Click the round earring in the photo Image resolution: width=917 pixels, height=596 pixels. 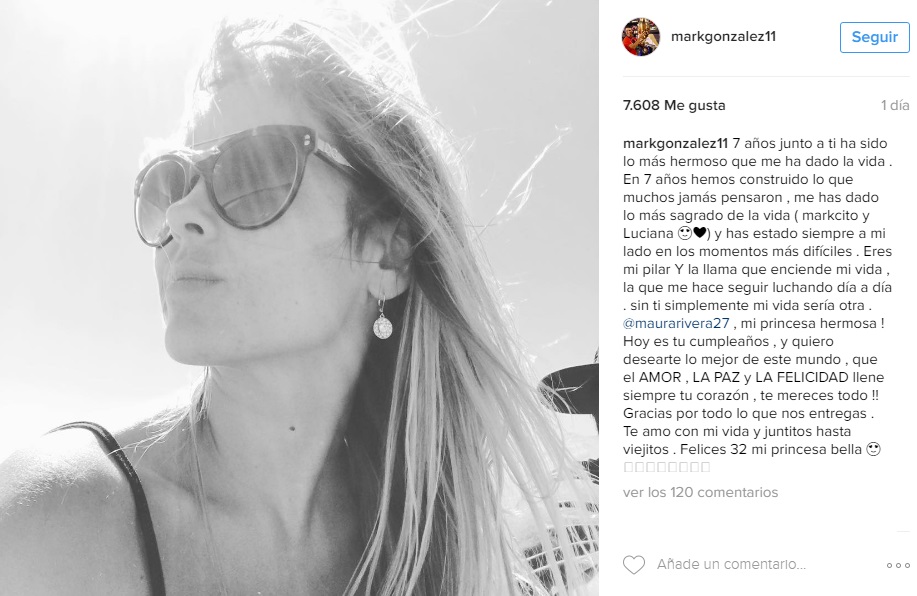[382, 325]
